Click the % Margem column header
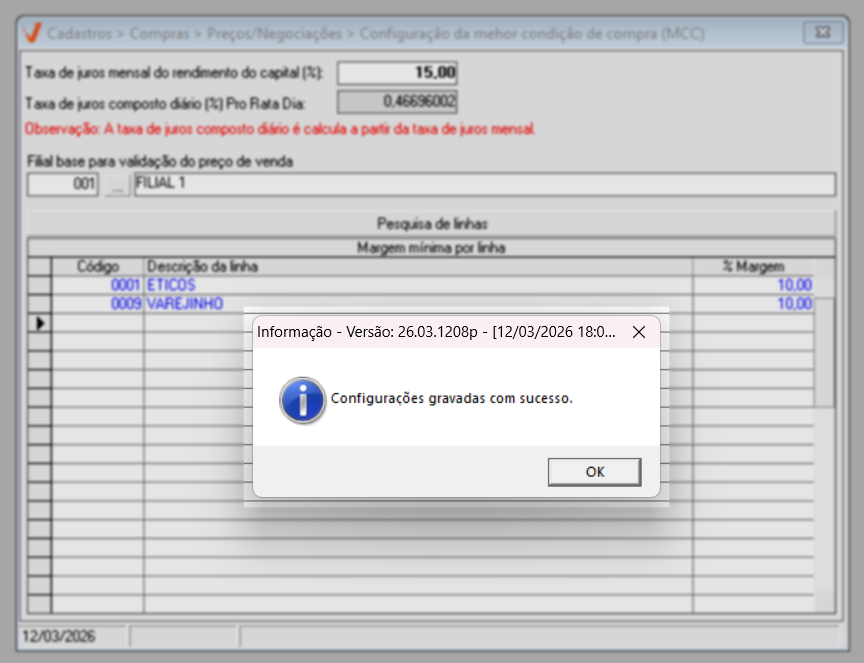 coord(753,266)
